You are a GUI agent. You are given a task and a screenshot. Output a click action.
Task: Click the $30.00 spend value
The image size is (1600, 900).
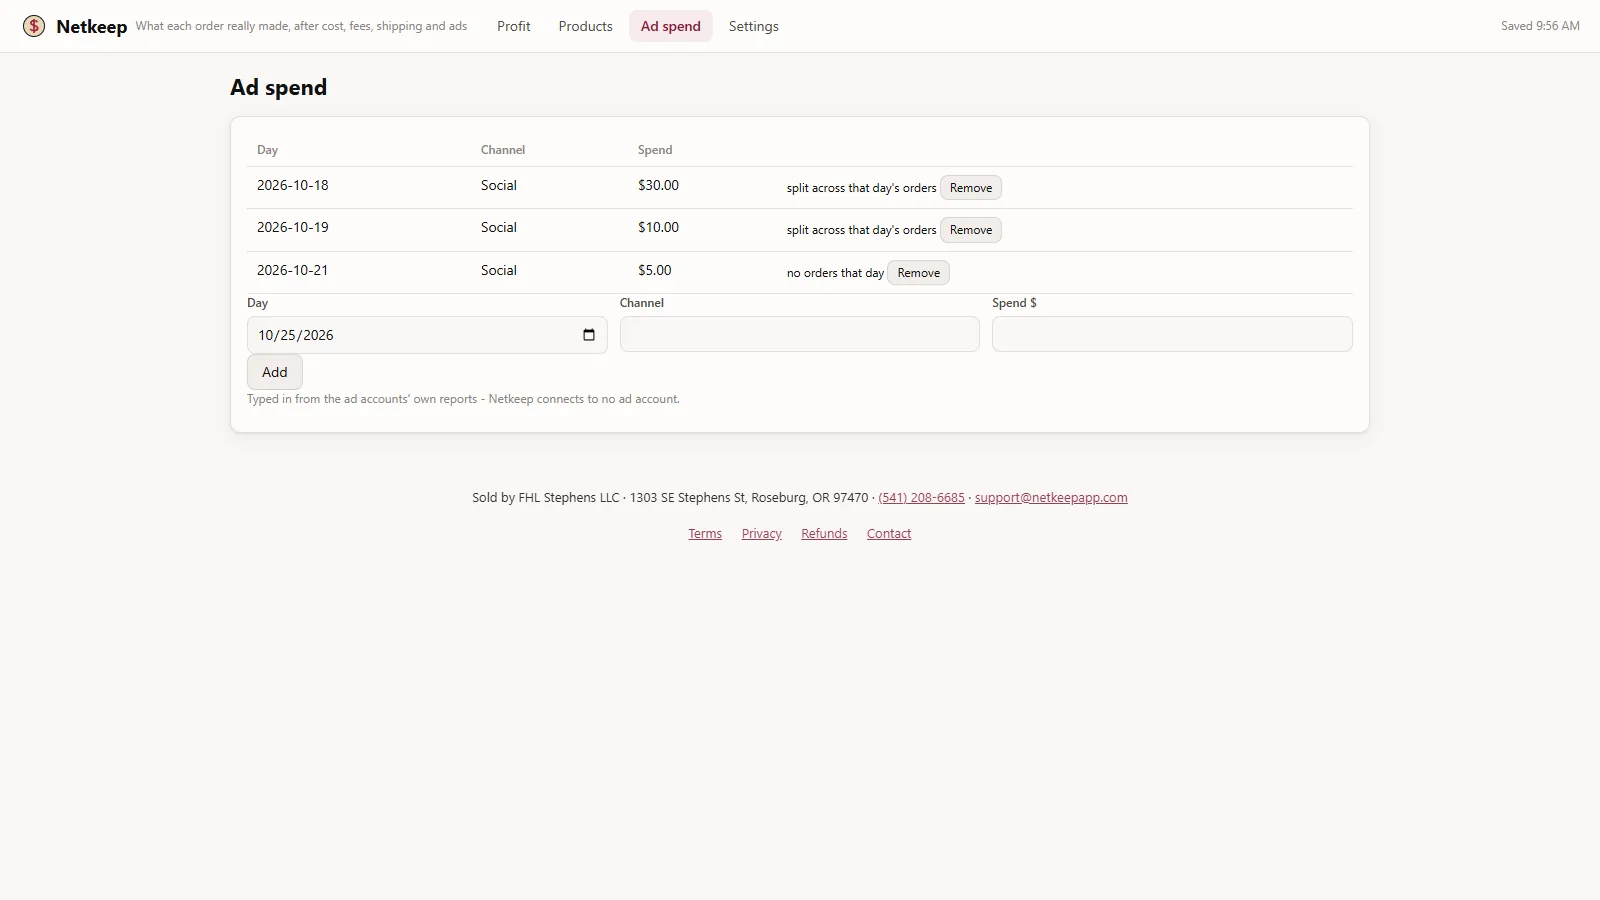pos(658,185)
